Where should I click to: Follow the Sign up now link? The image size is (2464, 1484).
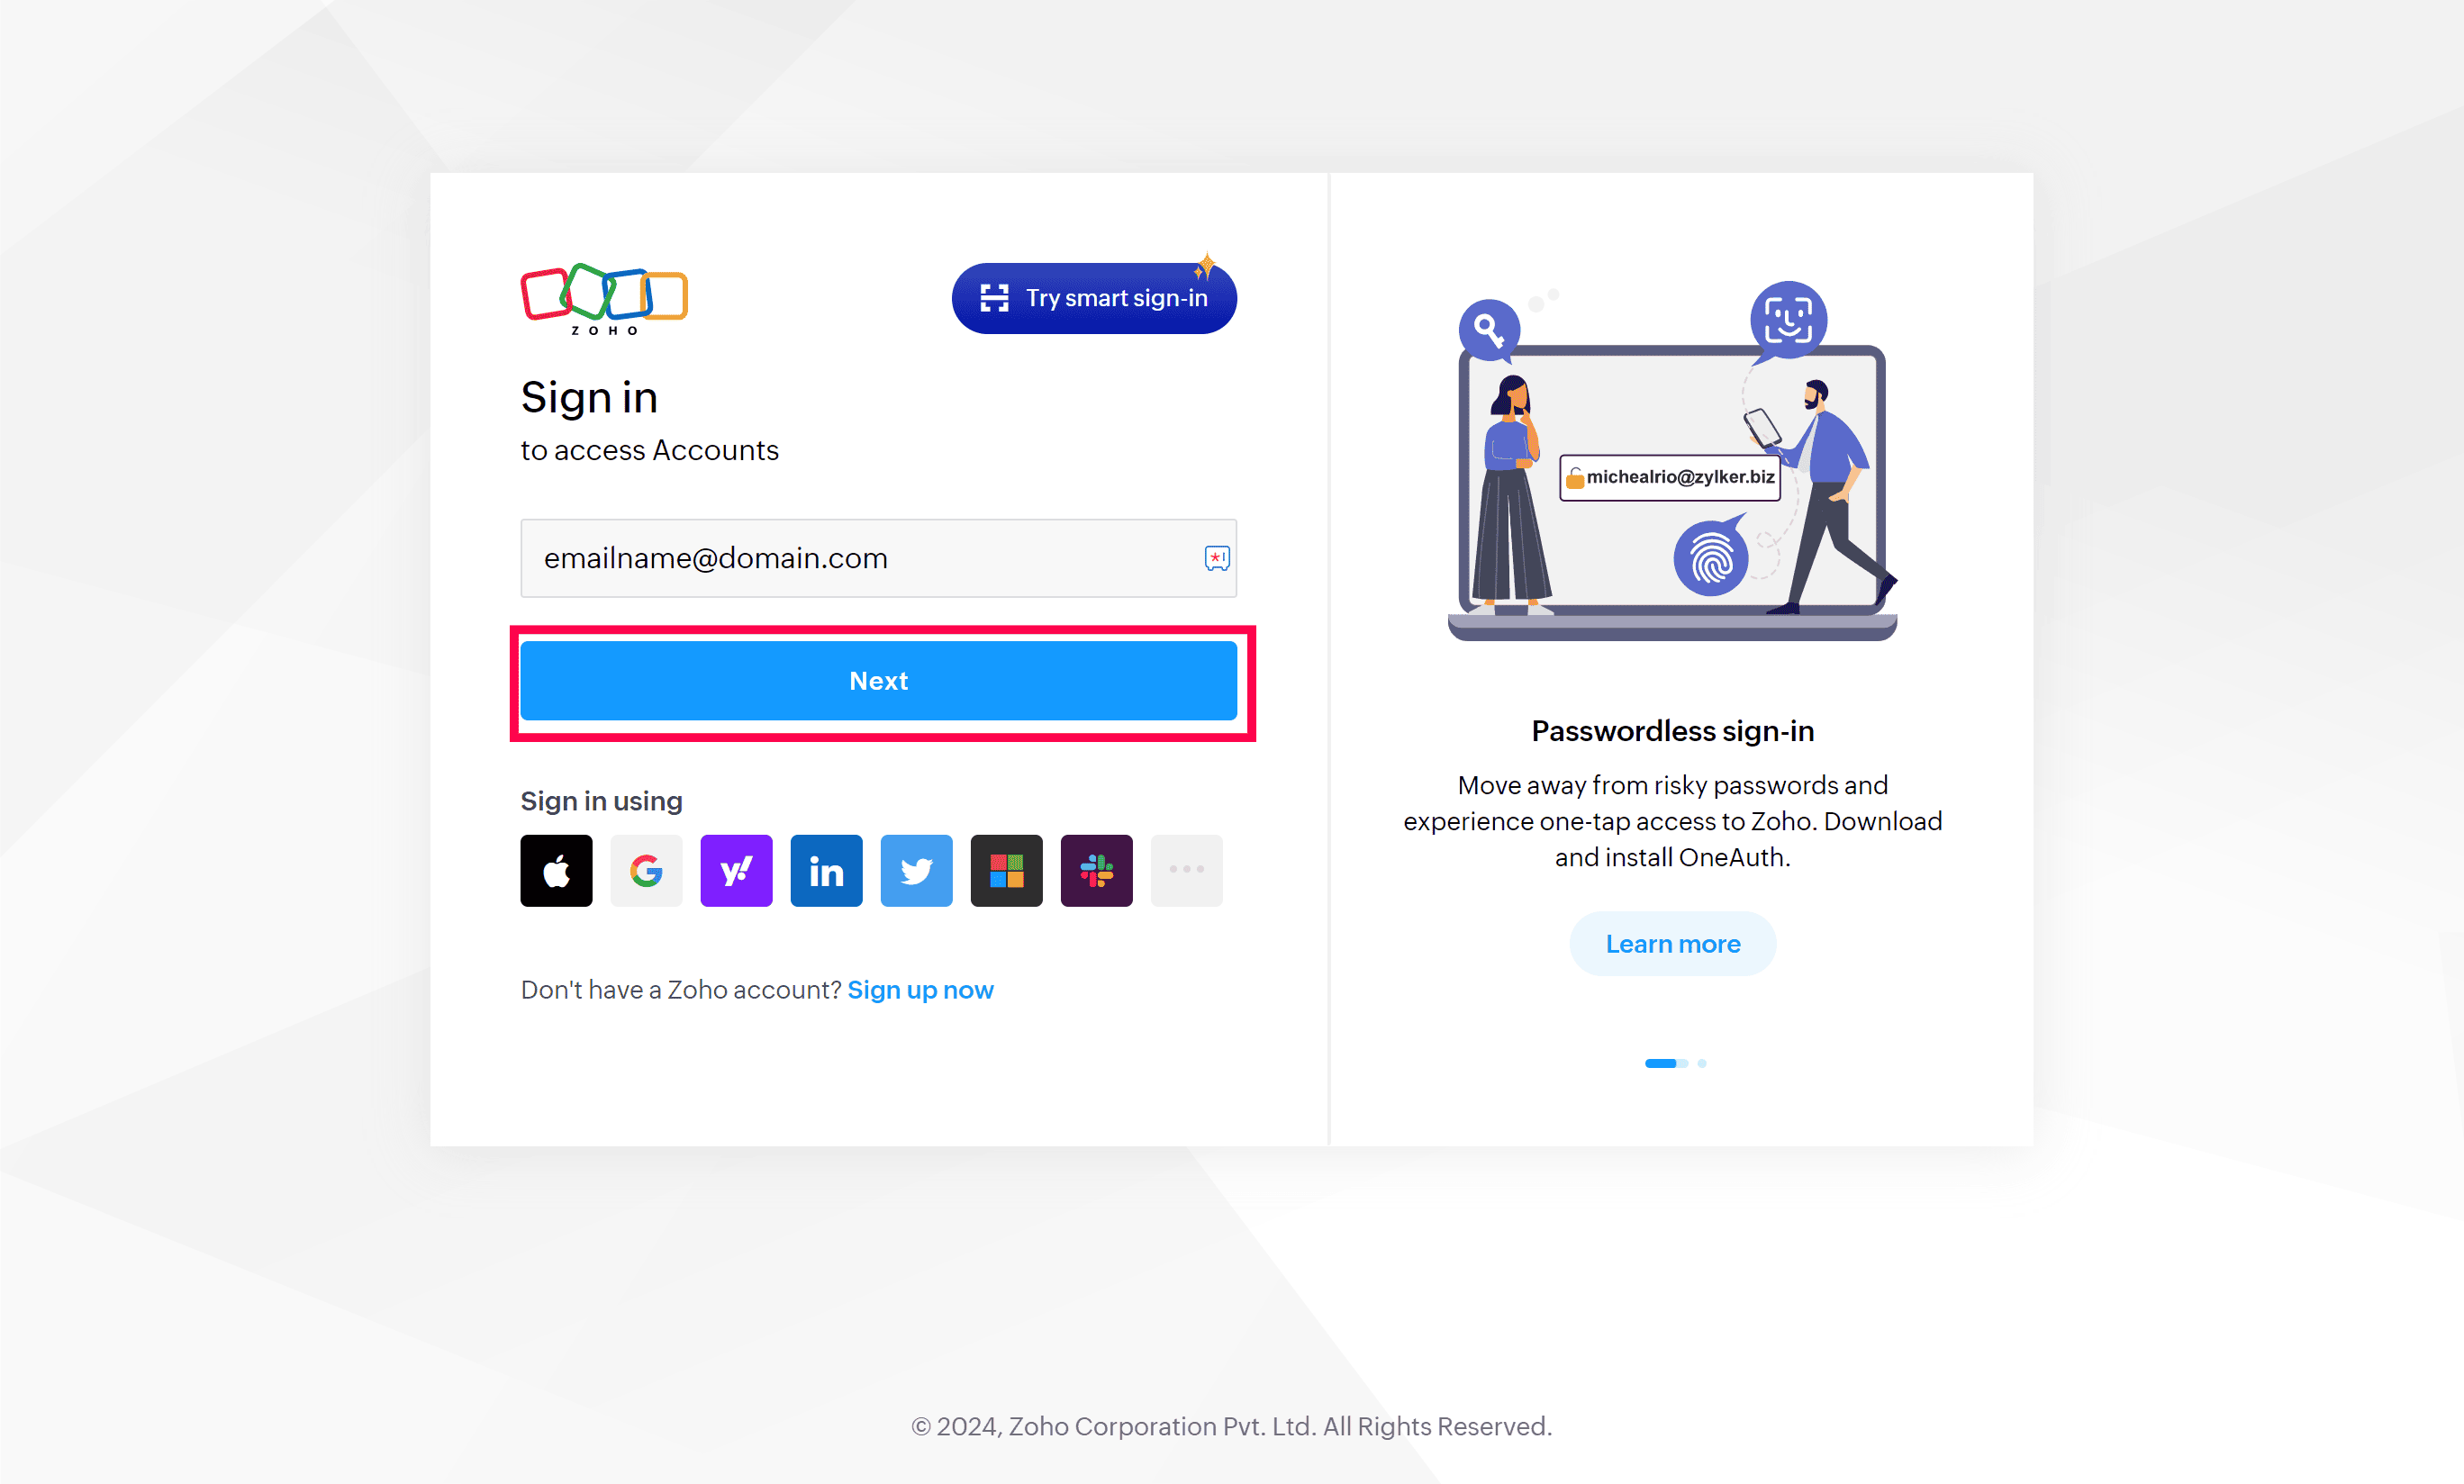(x=920, y=990)
